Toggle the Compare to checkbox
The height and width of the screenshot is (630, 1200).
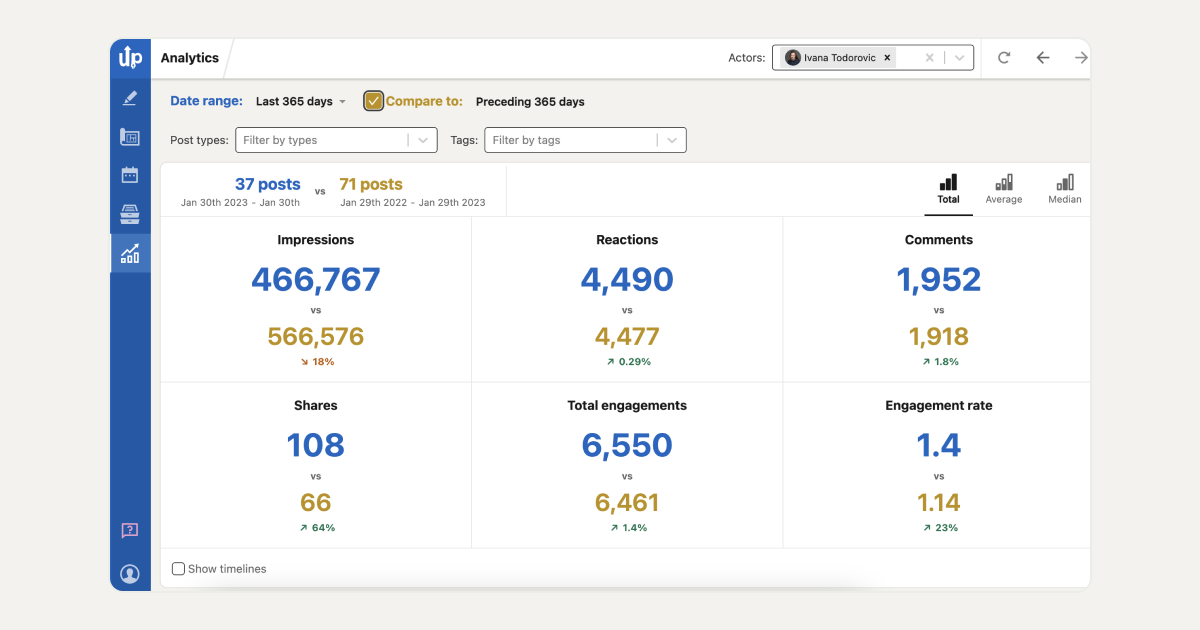coord(373,101)
